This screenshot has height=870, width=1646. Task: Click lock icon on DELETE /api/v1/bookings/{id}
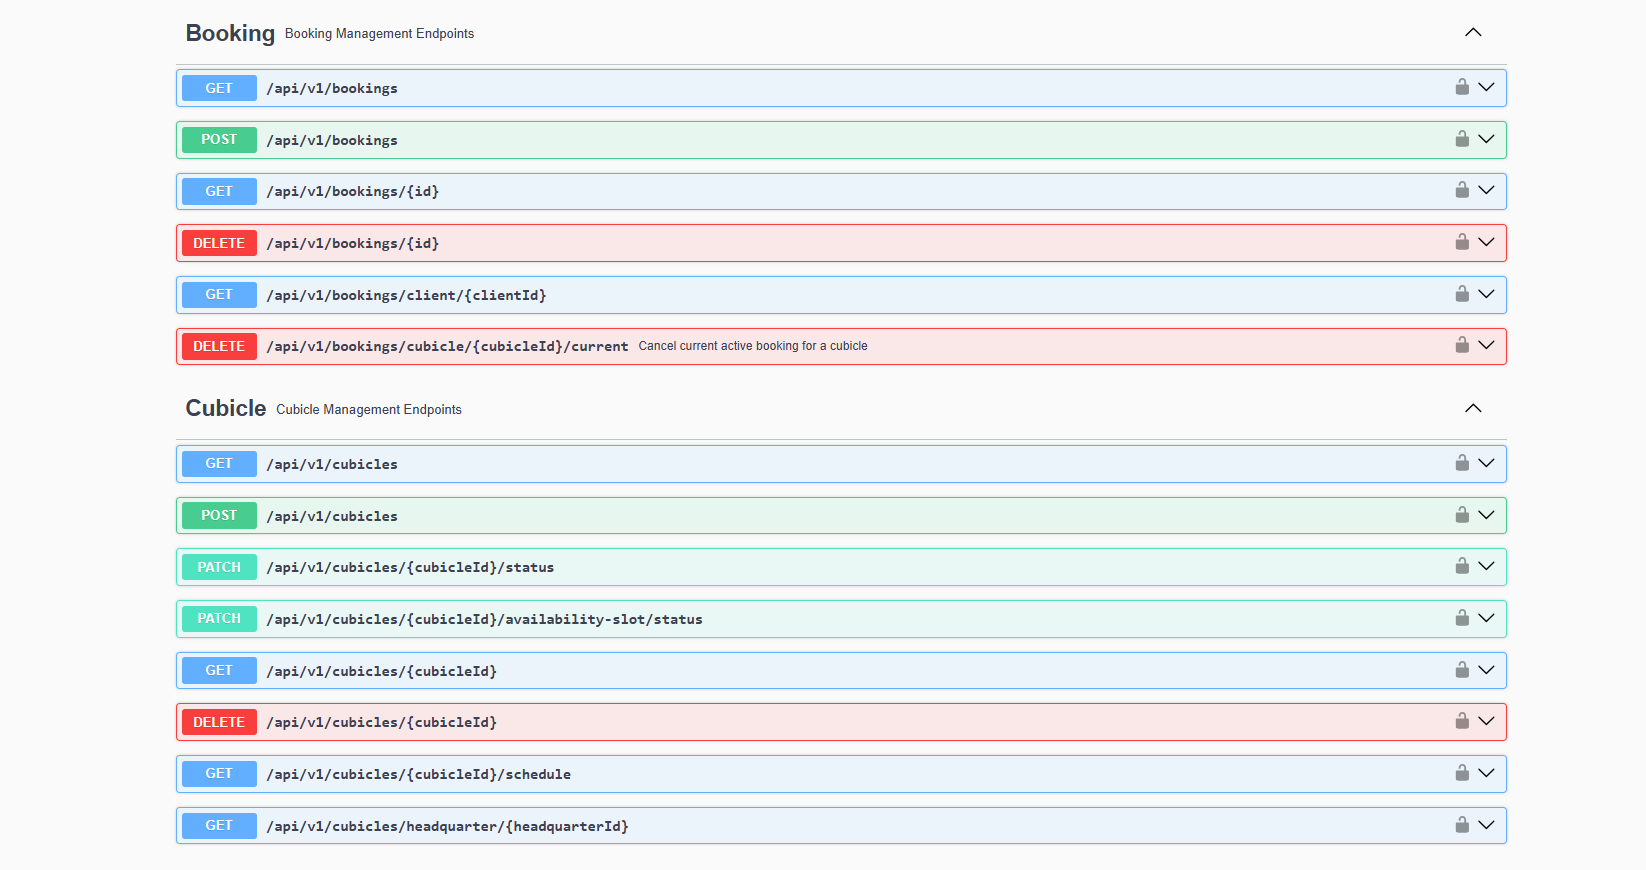(x=1461, y=242)
